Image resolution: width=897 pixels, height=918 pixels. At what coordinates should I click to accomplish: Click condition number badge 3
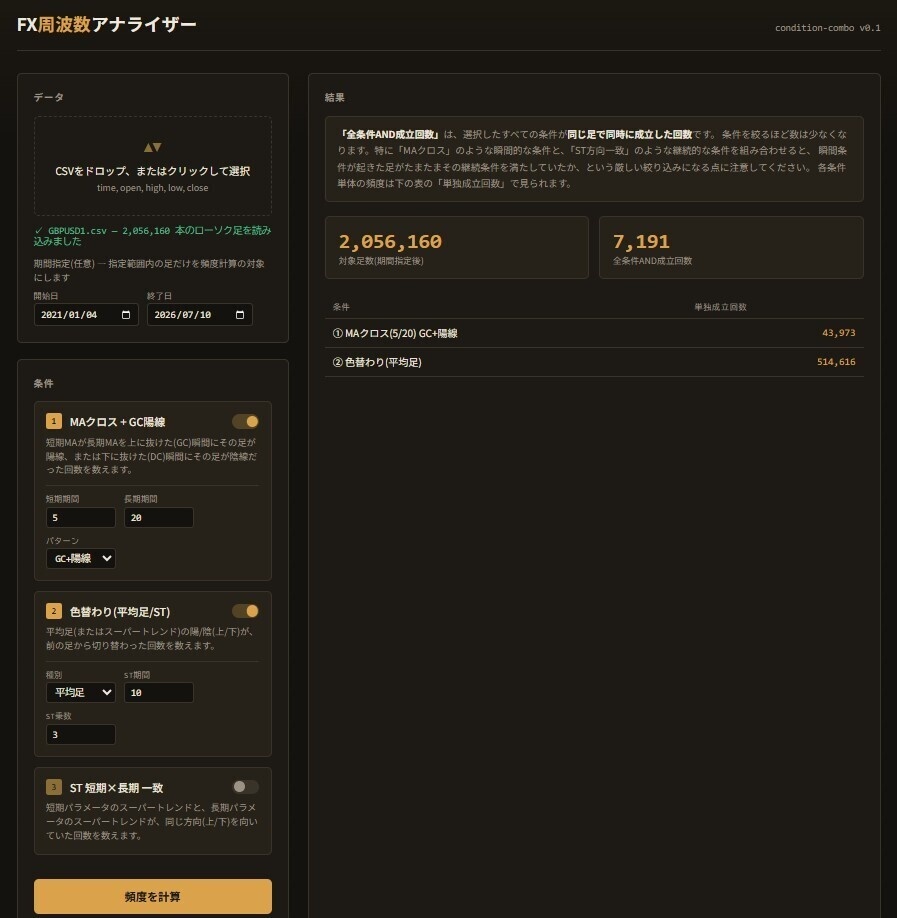pos(54,787)
